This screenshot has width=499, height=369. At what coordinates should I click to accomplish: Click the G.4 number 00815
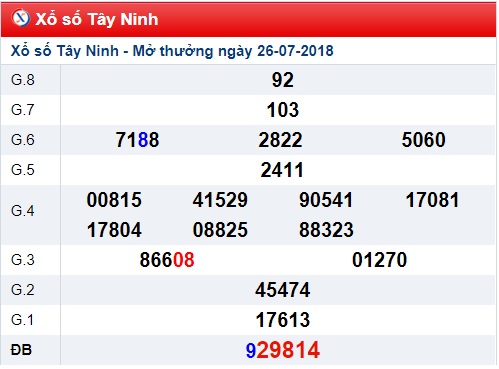click(x=114, y=200)
